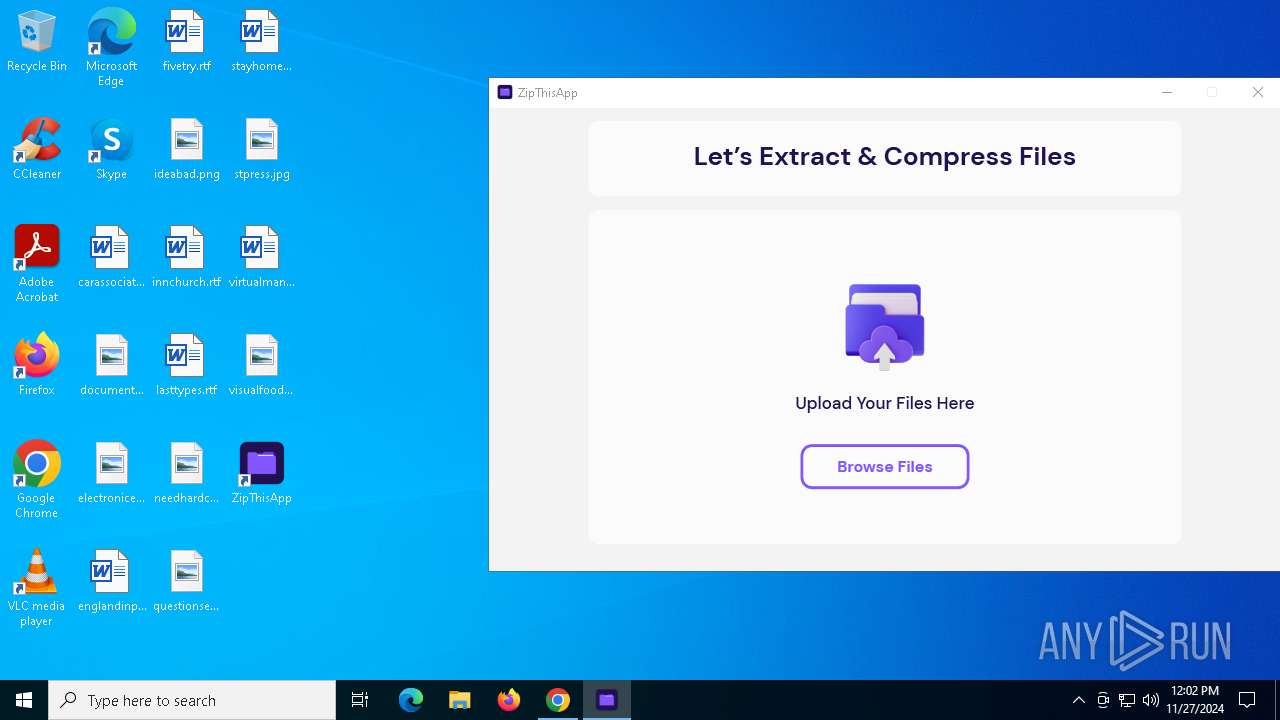Open File Explorer from taskbar
Image resolution: width=1280 pixels, height=720 pixels.
point(460,700)
